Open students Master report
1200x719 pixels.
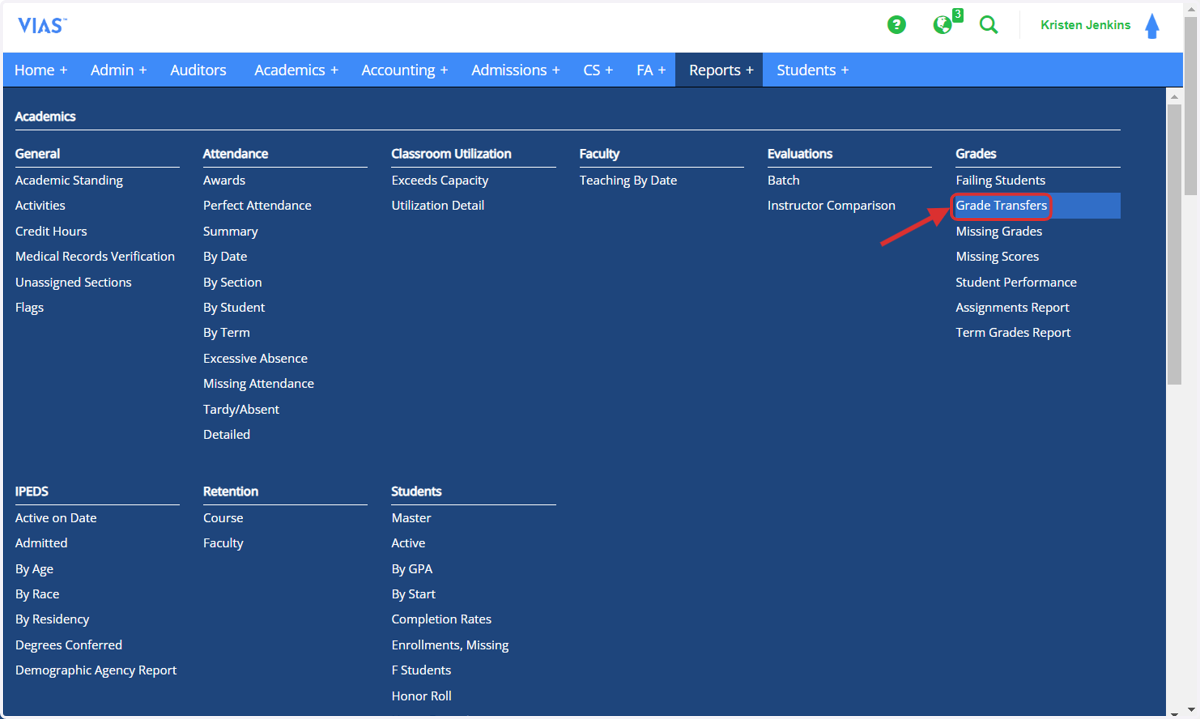pyautogui.click(x=411, y=518)
